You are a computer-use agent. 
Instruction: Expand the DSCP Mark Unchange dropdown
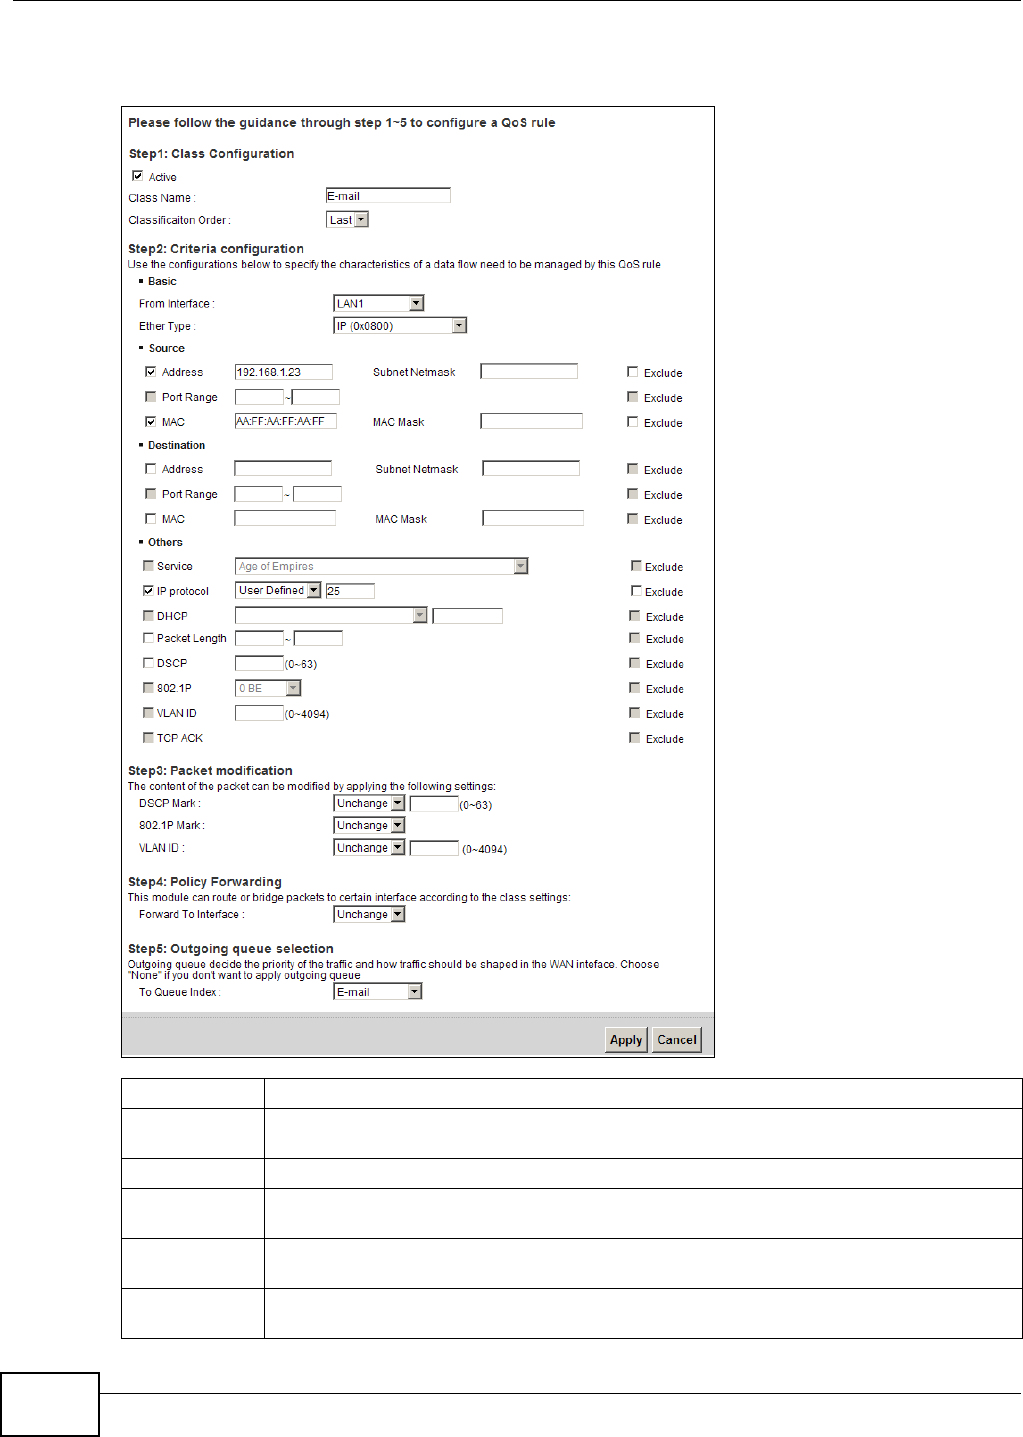[x=369, y=804]
